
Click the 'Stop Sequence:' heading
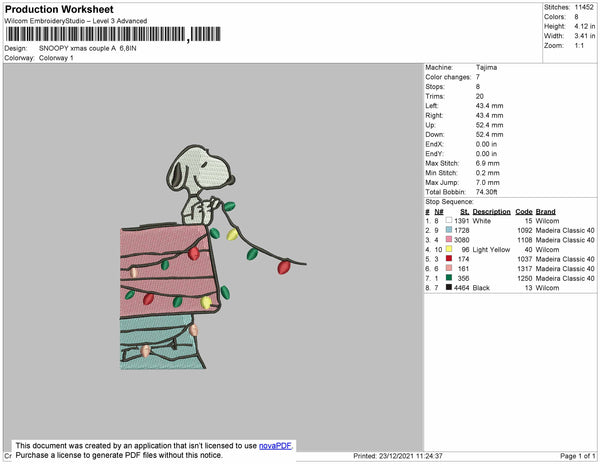click(449, 202)
